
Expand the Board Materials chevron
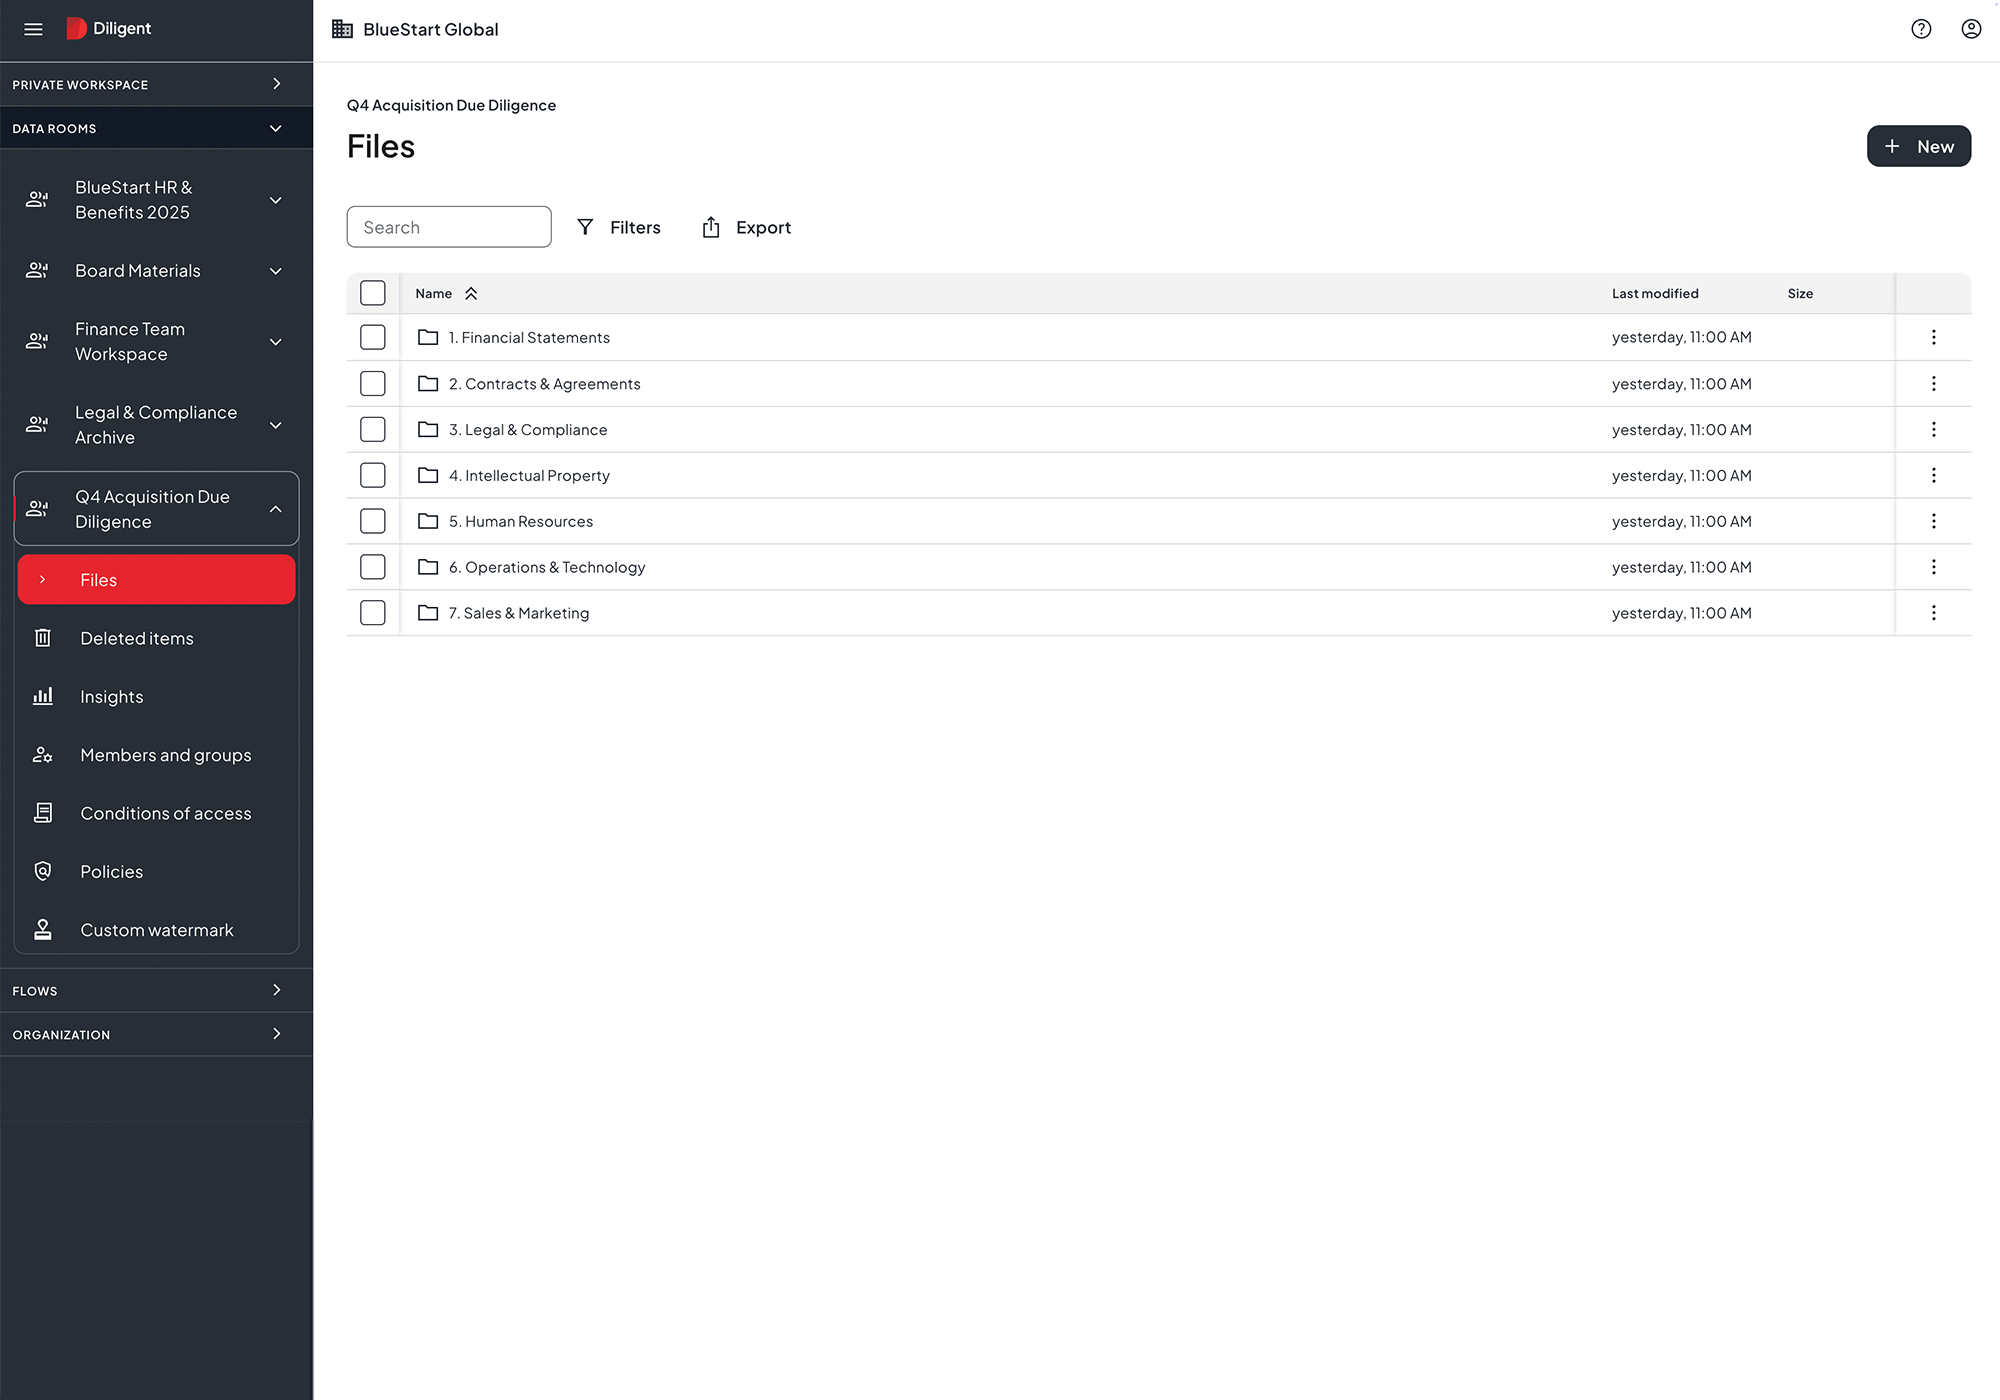[x=276, y=271]
